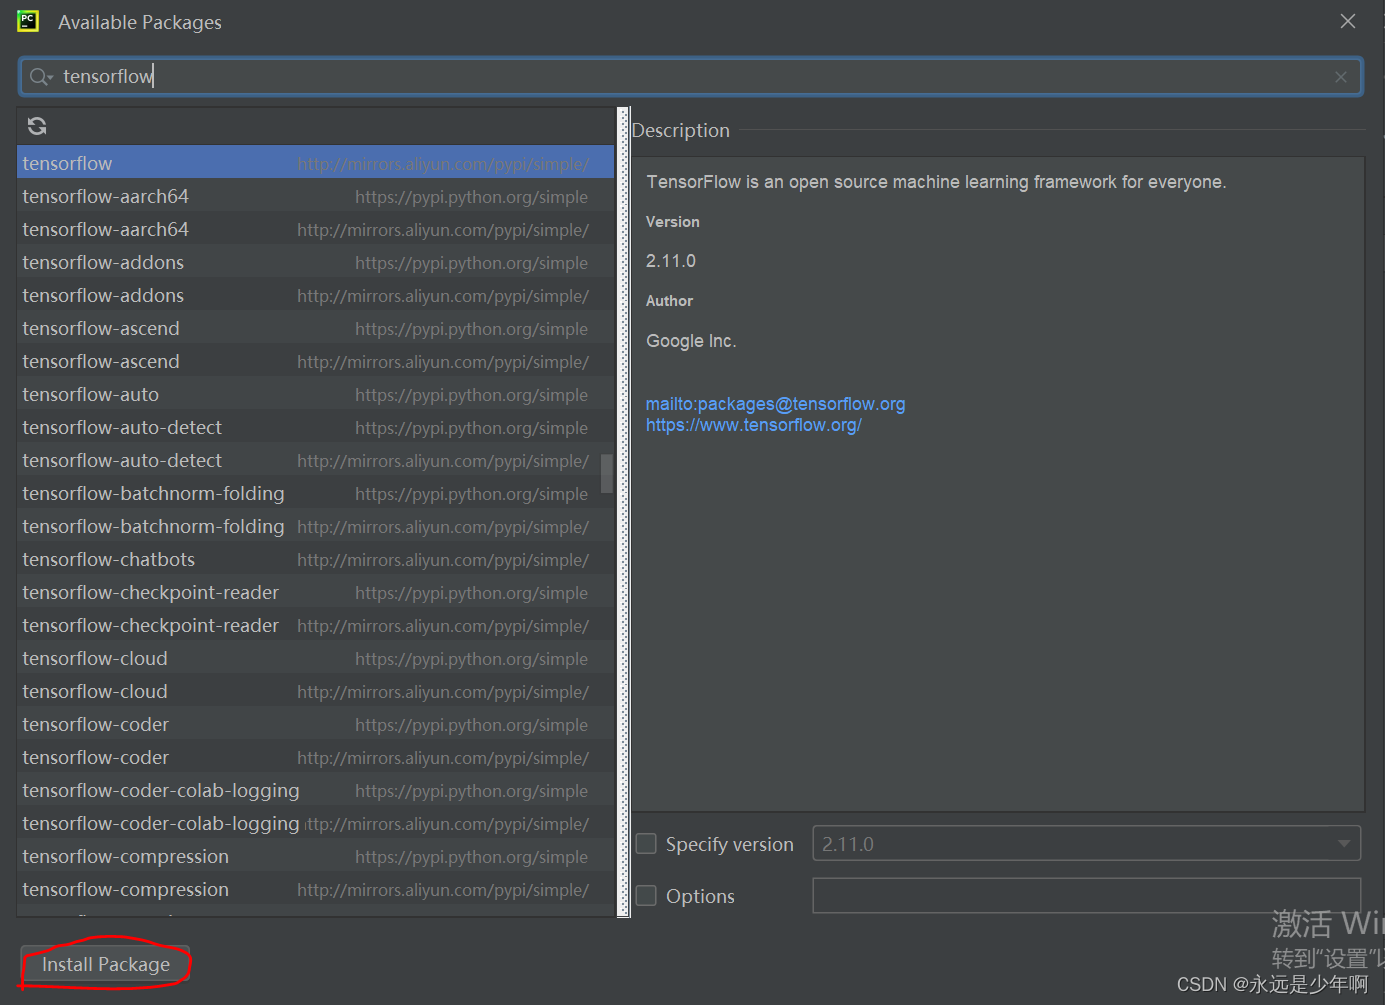The image size is (1385, 1005).
Task: Click the dotted splitter between list and description
Action: pyautogui.click(x=624, y=511)
